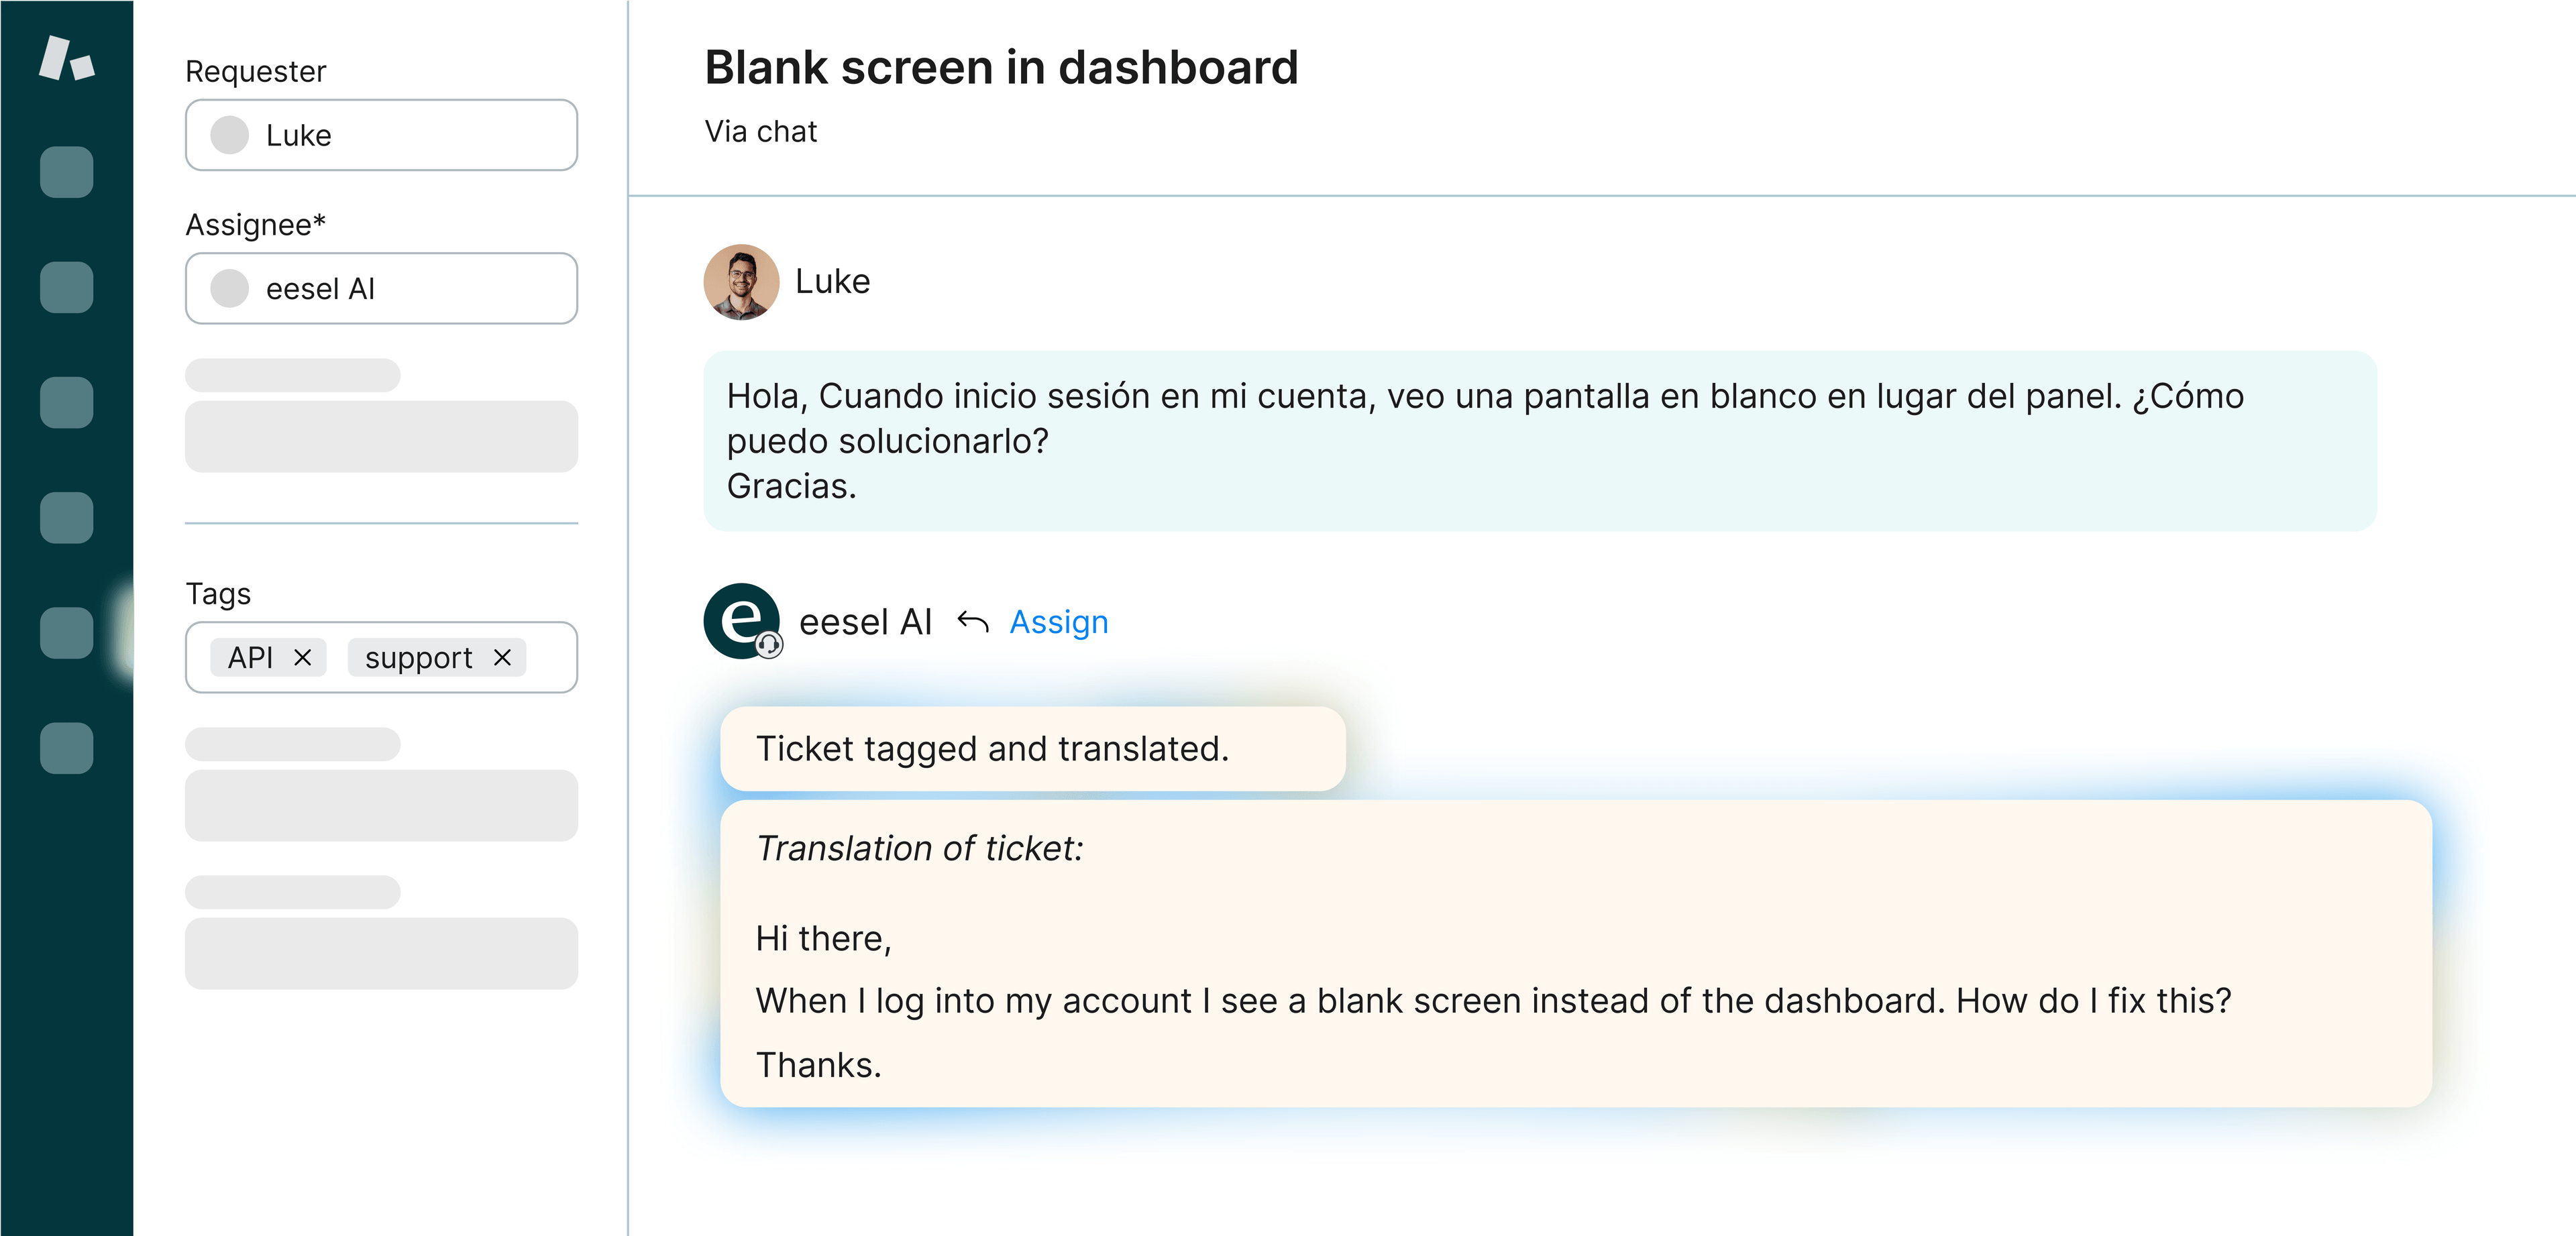Select the support tag chip
Viewport: 2576px width, 1236px height.
coord(436,657)
